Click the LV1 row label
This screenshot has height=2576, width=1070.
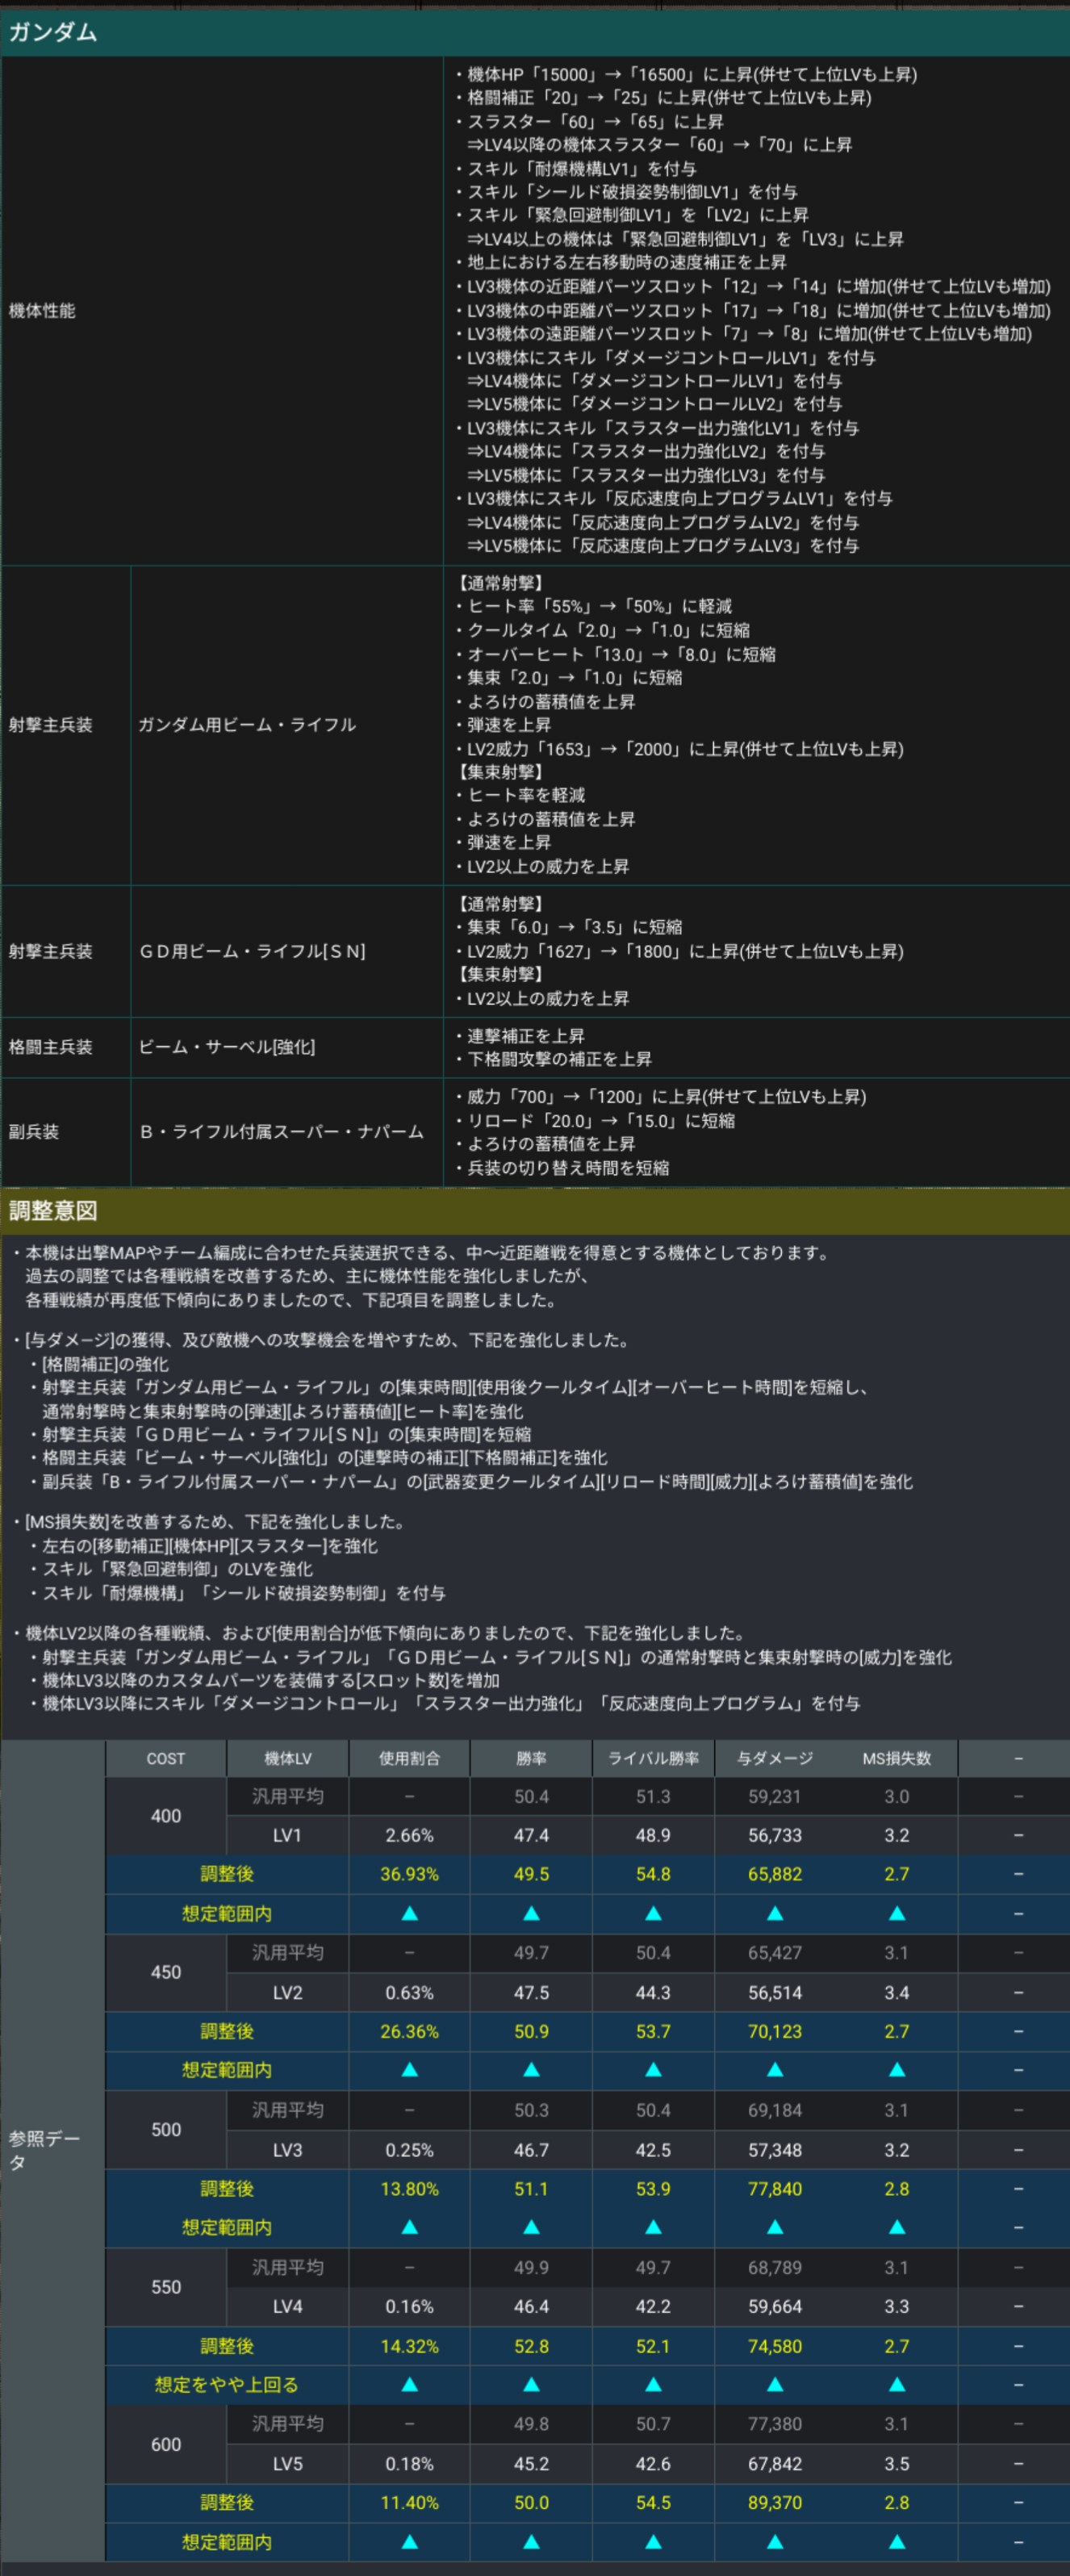288,1836
